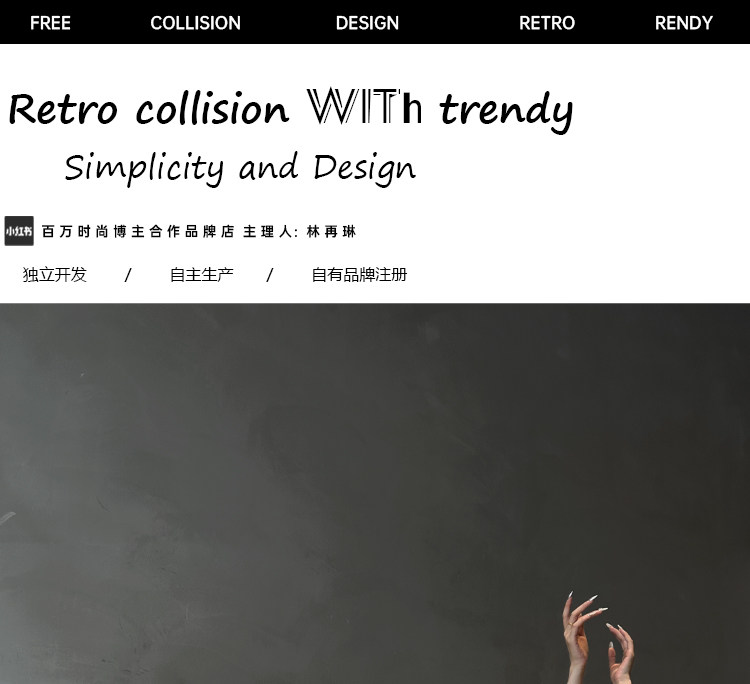Click the outlined 'WITh' word in headline
The image size is (750, 684).
coord(364,106)
